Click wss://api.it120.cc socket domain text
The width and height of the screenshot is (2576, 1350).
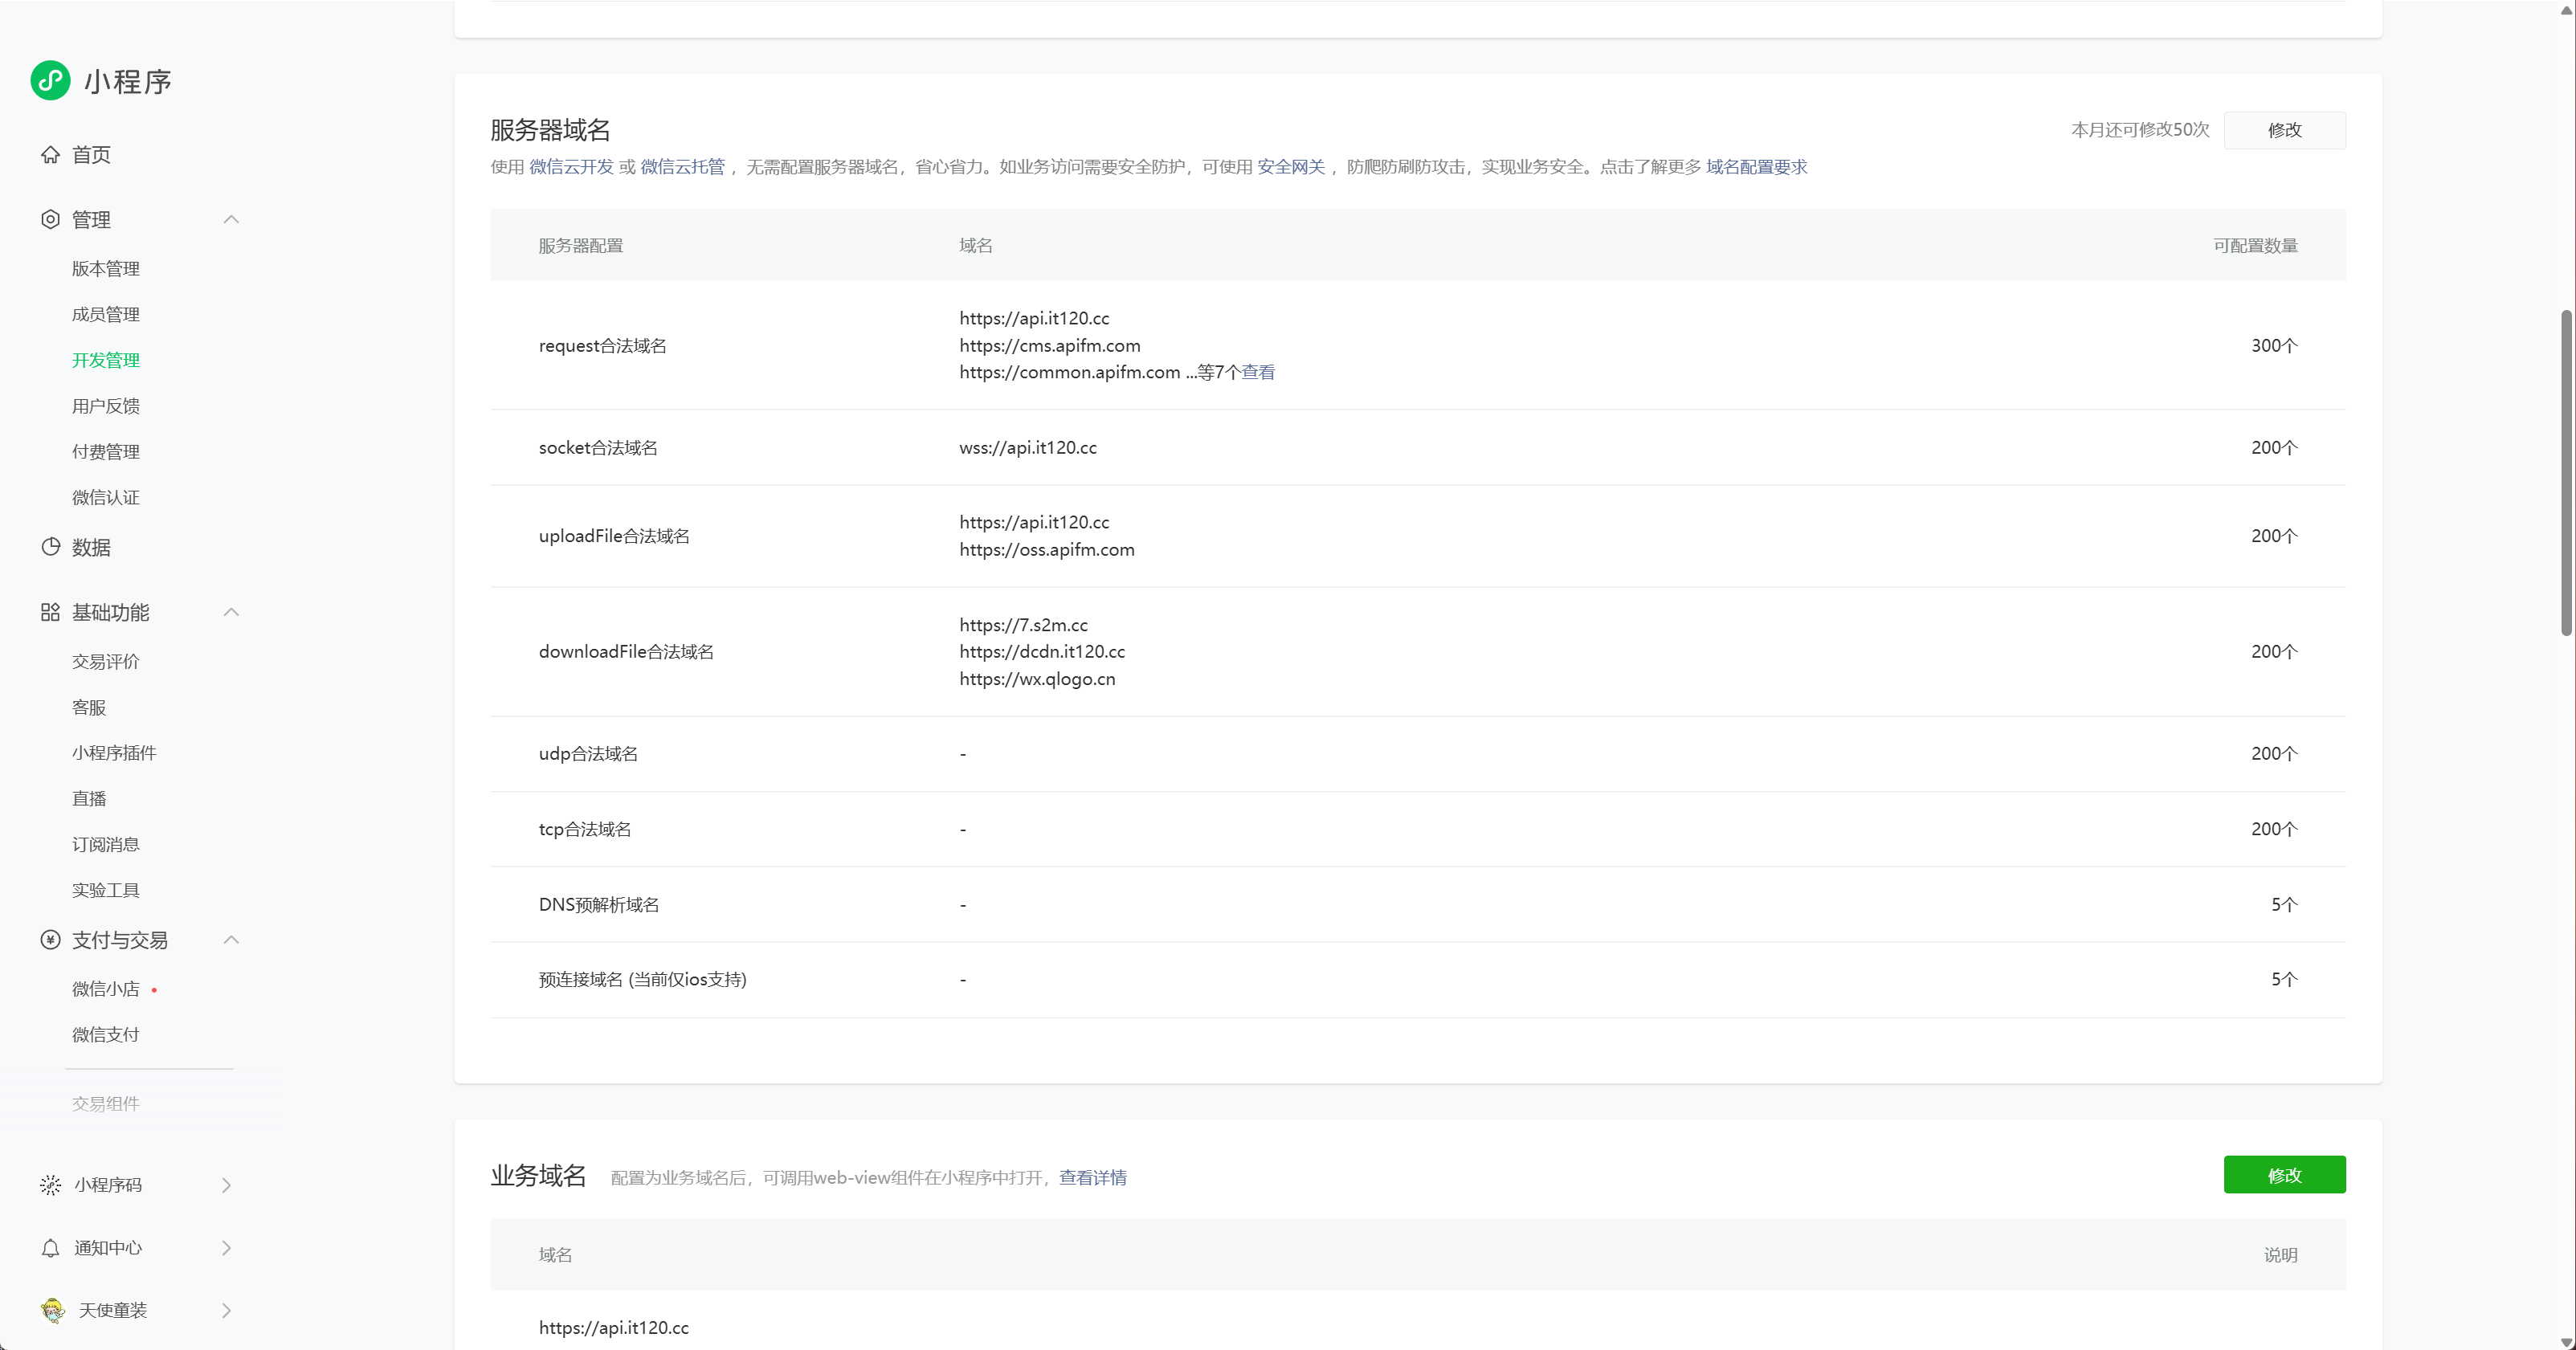(1028, 448)
